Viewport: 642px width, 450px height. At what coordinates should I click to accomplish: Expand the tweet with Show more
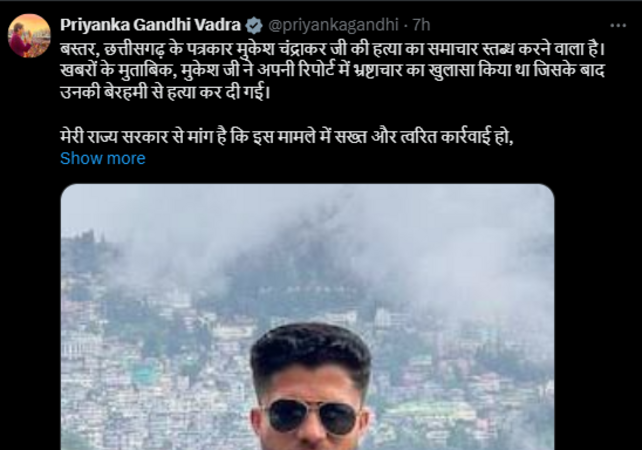[x=103, y=158]
